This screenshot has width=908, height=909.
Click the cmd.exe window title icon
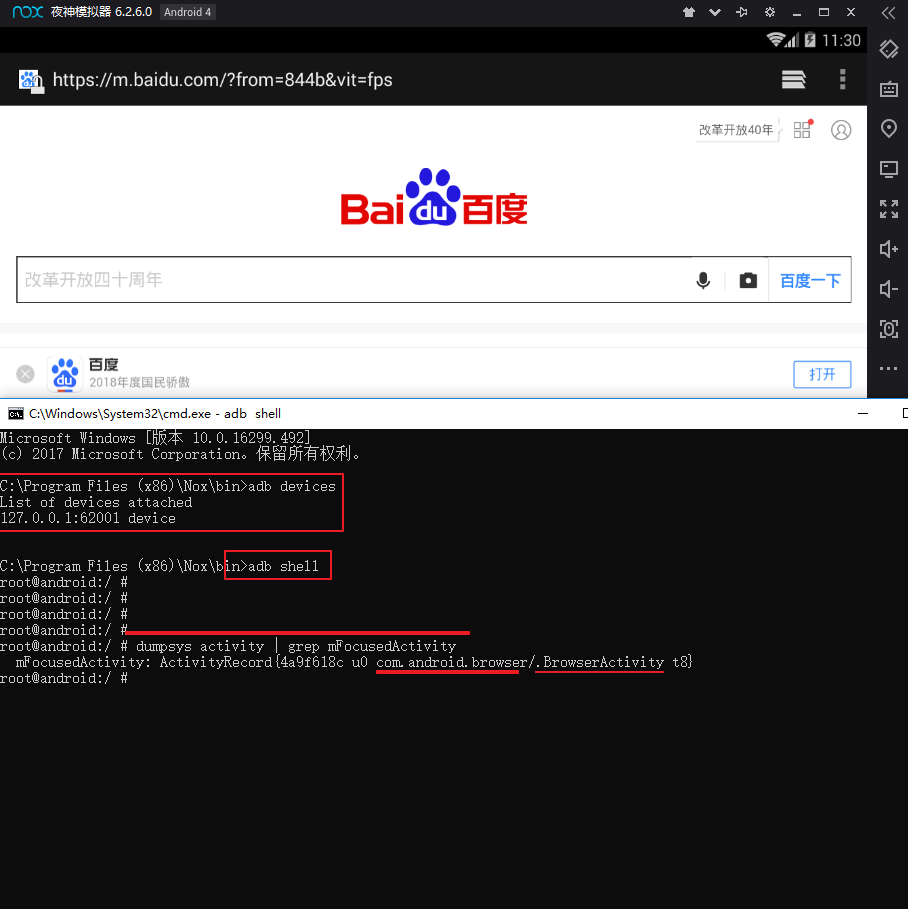coord(16,414)
